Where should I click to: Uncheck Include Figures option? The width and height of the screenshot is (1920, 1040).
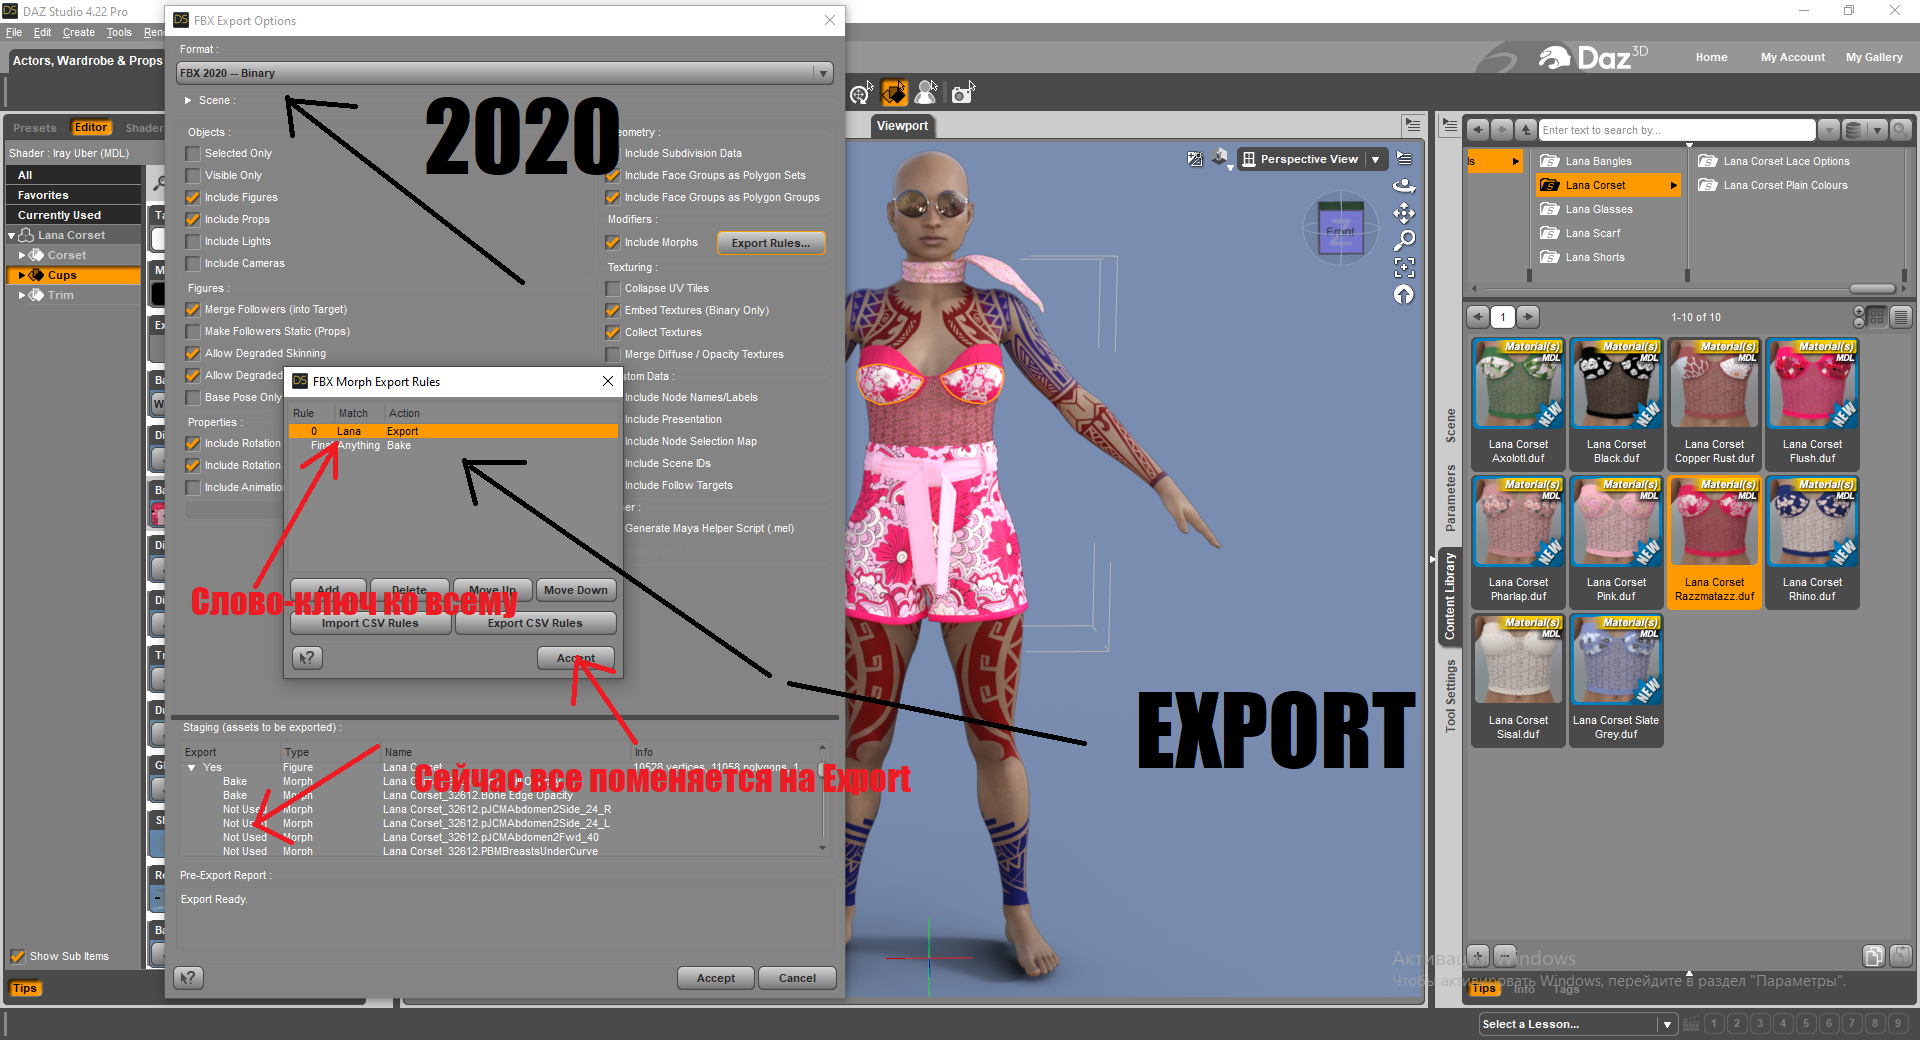pos(193,198)
